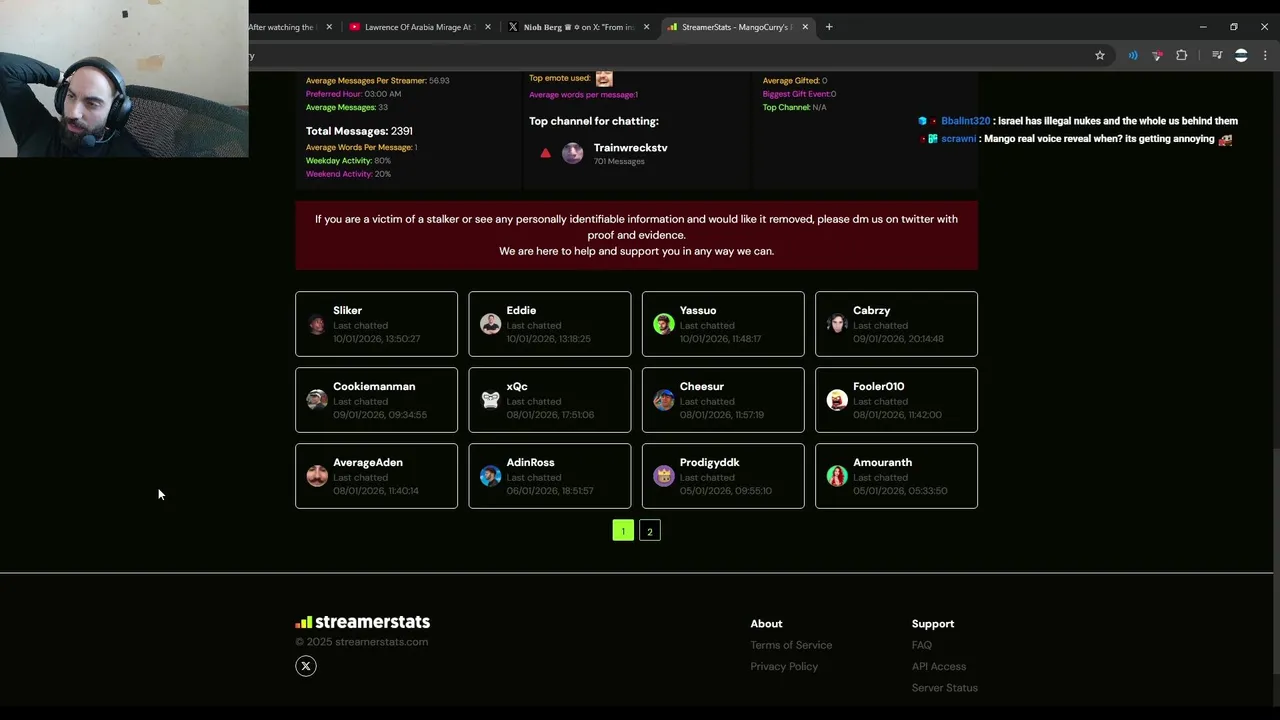Open the Privacy Policy link

pos(784,666)
